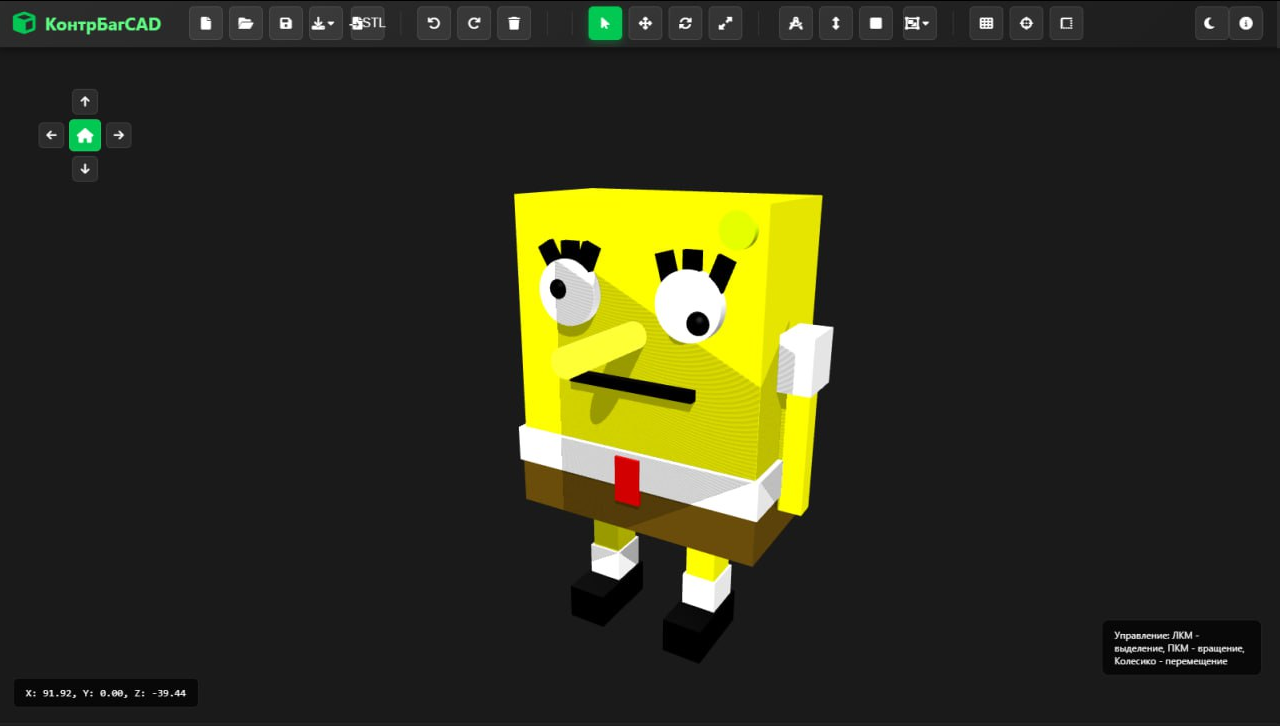Image resolution: width=1280 pixels, height=726 pixels.
Task: Select the red tie on the model
Action: pos(628,480)
